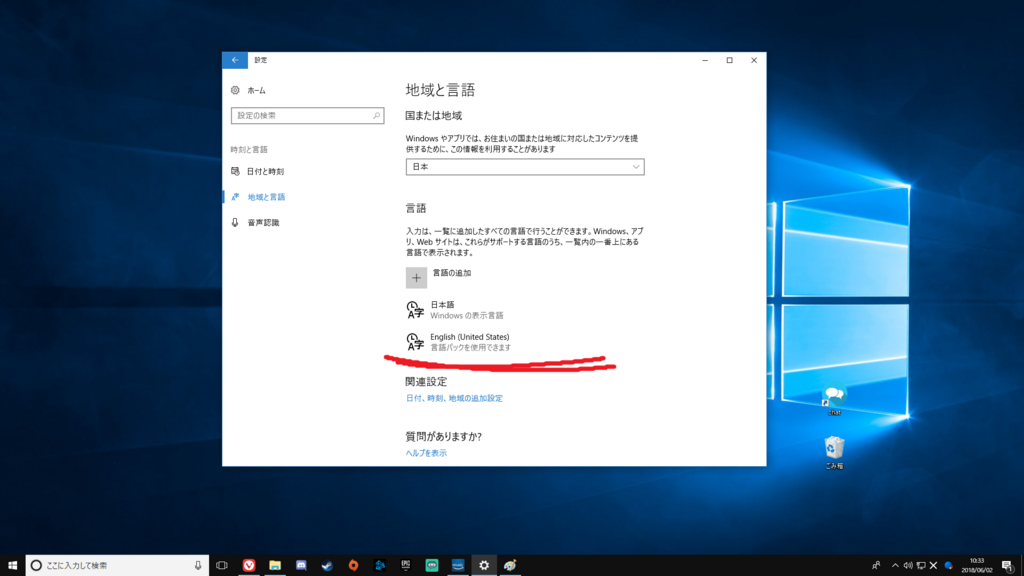Go back with the Settings back arrow
The image size is (1024, 576).
(x=235, y=60)
